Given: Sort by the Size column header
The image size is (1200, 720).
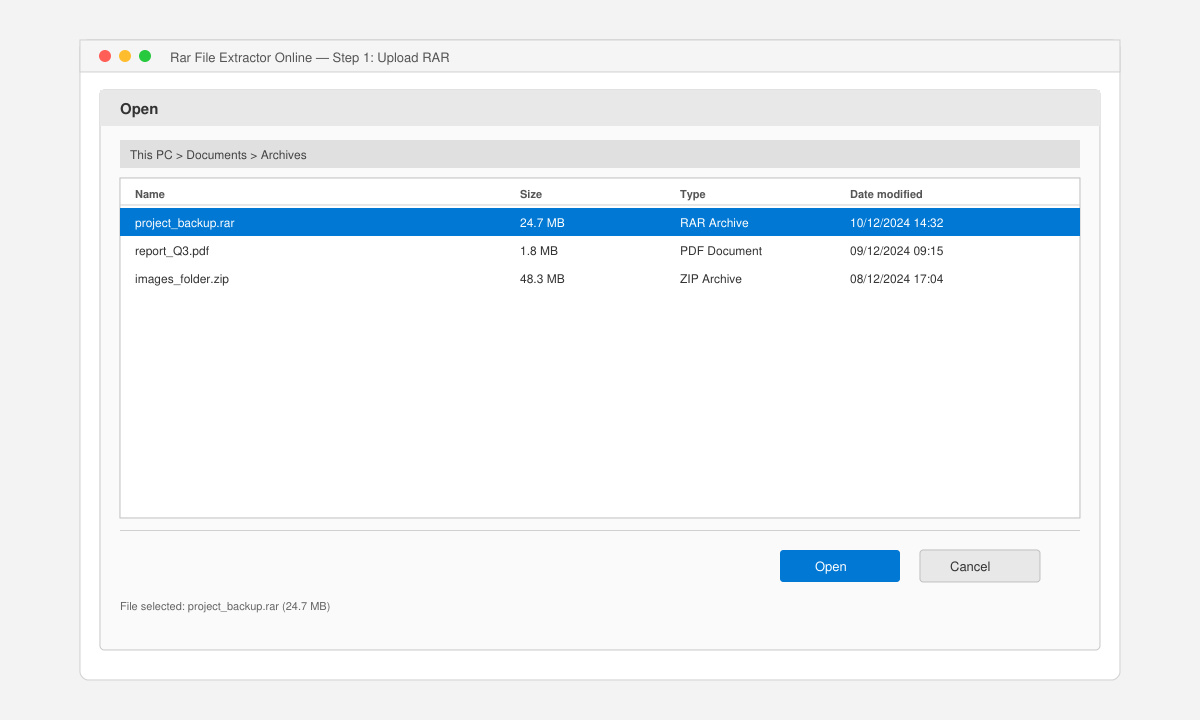Looking at the screenshot, I should pos(531,194).
